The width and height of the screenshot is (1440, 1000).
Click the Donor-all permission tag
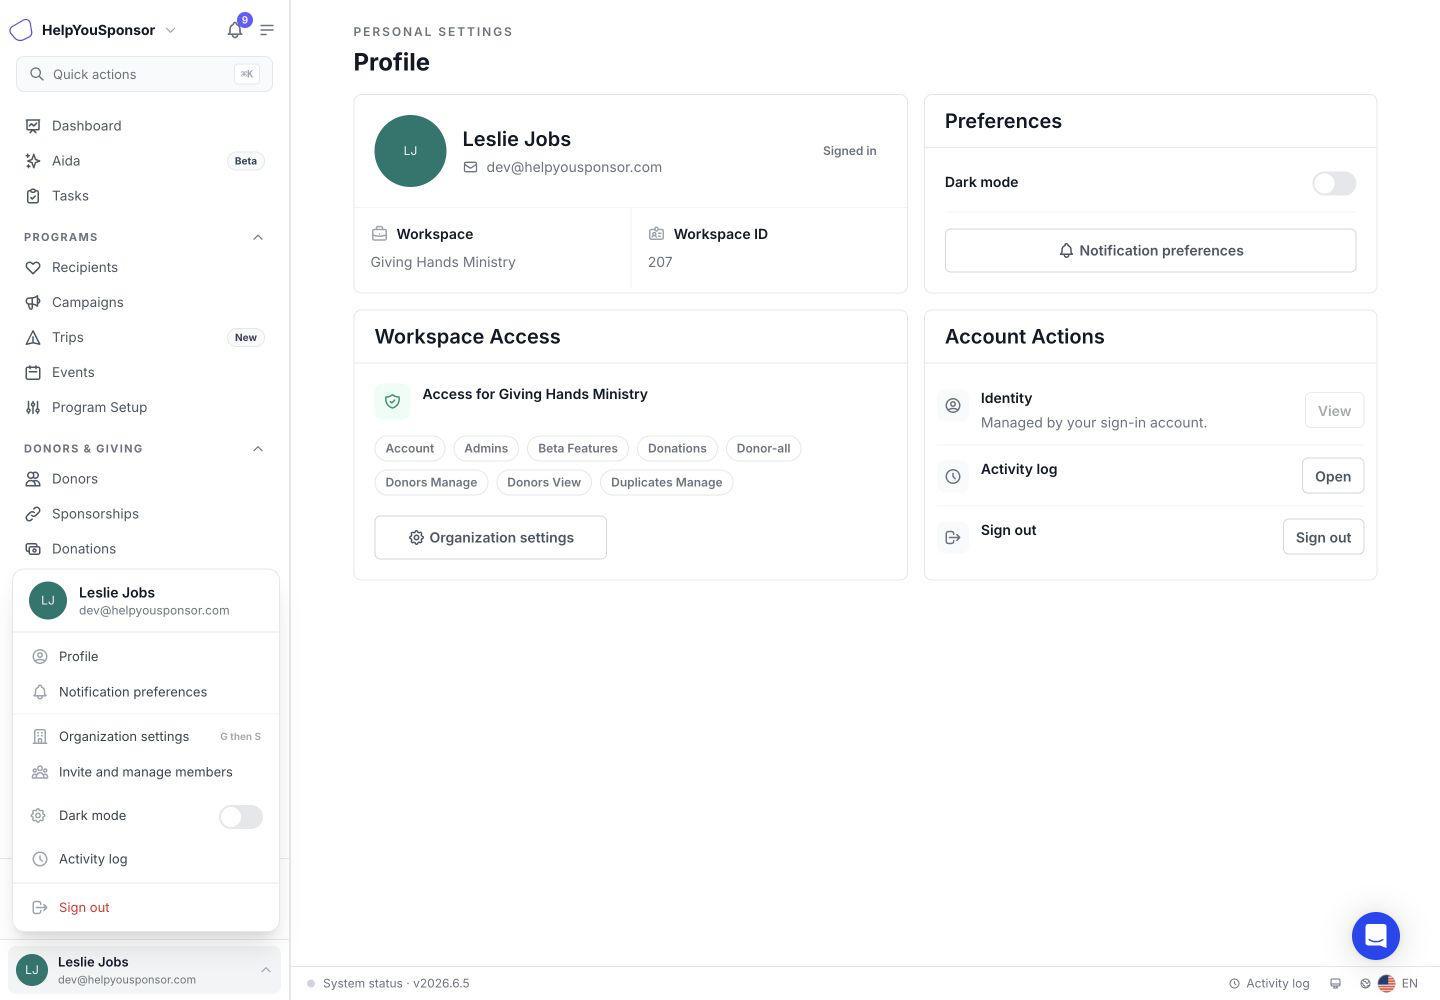(764, 449)
